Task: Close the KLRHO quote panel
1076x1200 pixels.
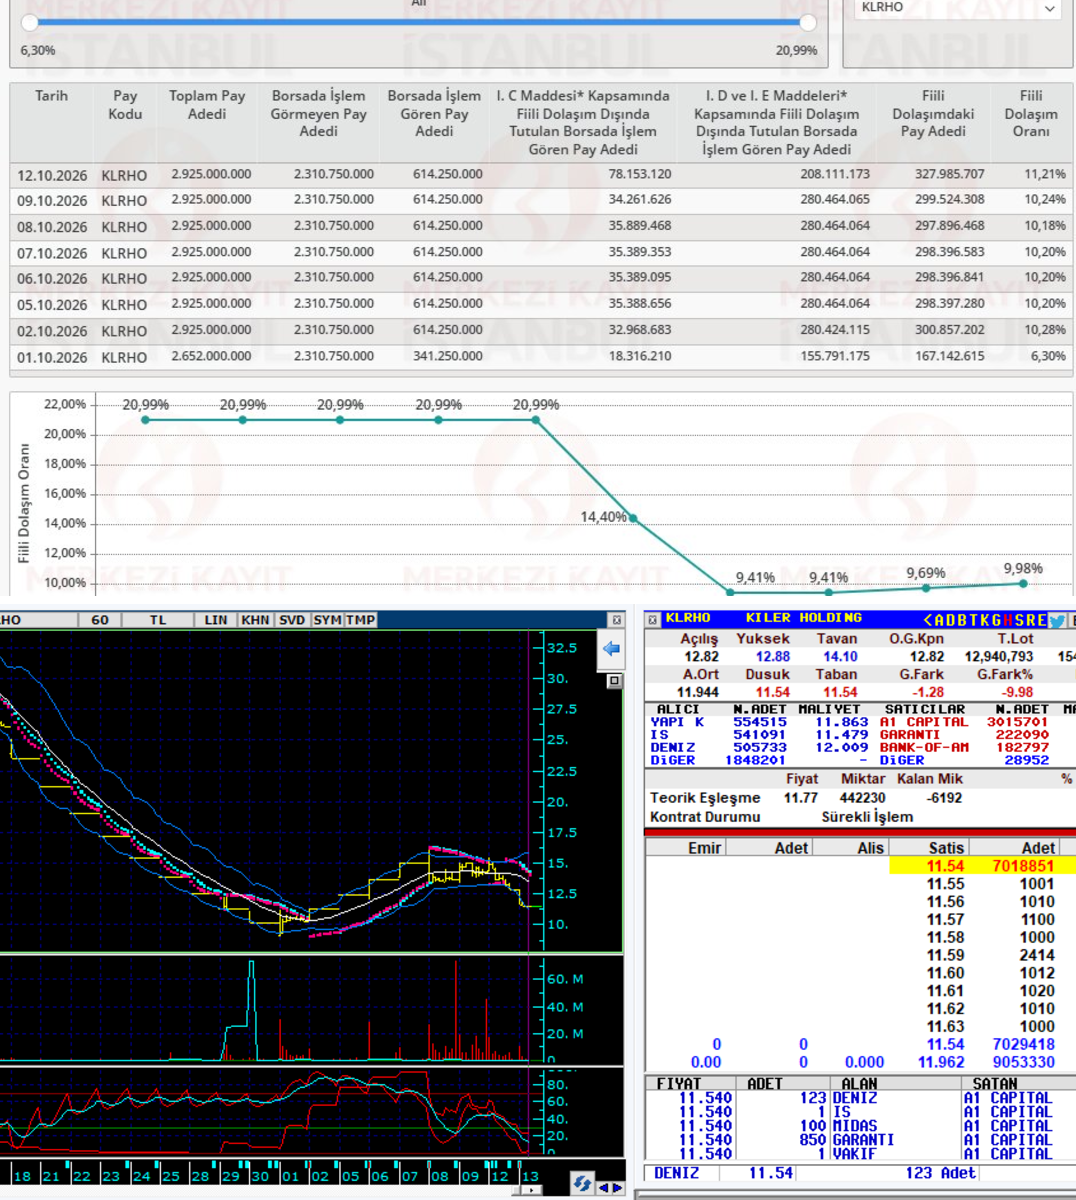Action: pos(652,620)
